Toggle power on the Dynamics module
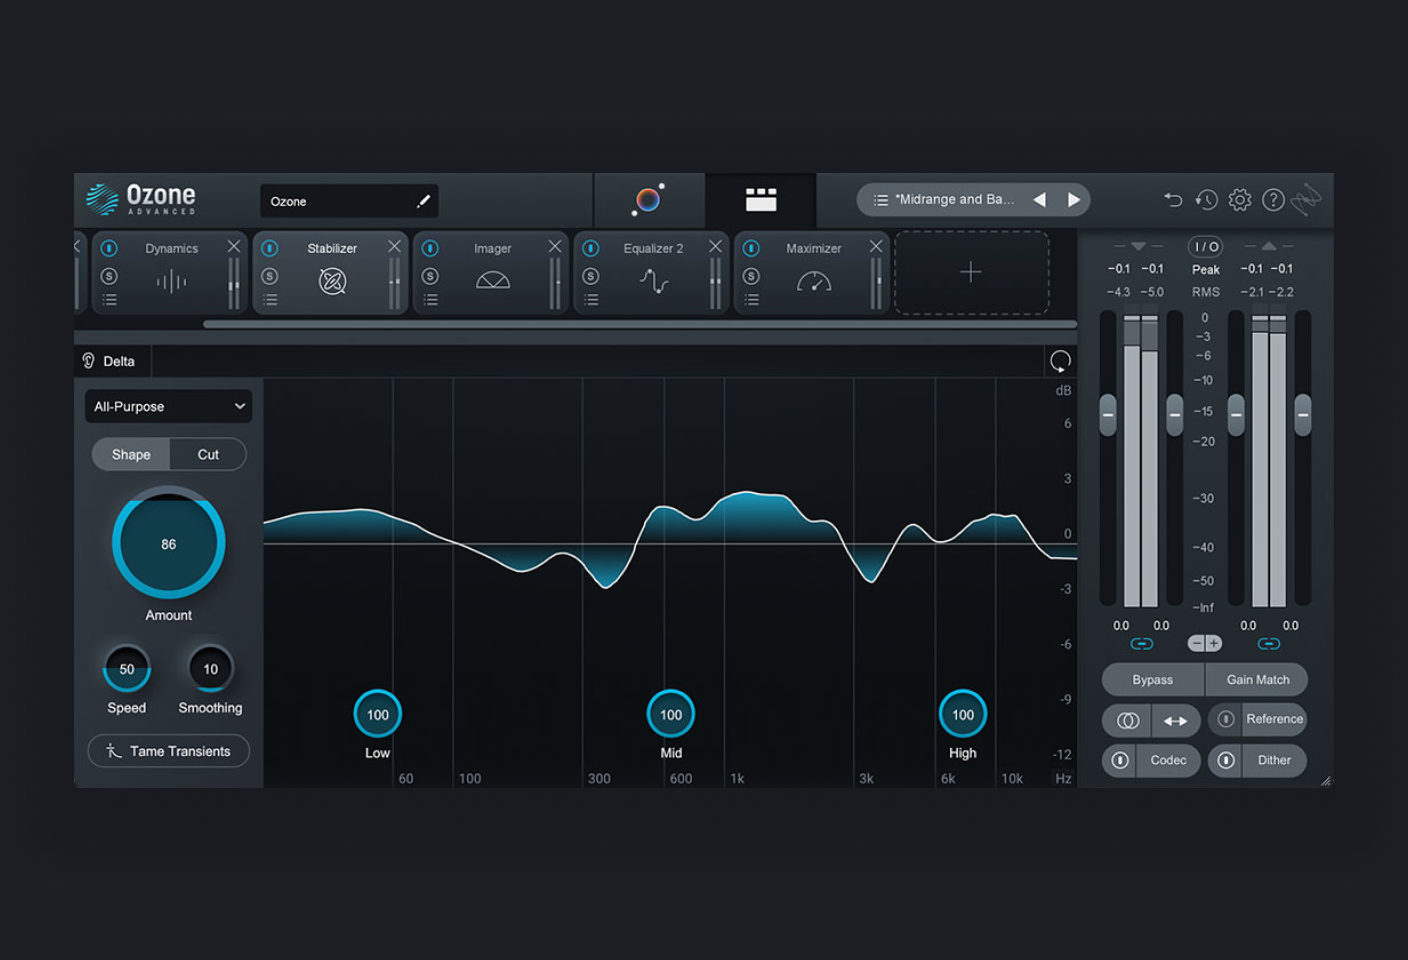 (110, 248)
